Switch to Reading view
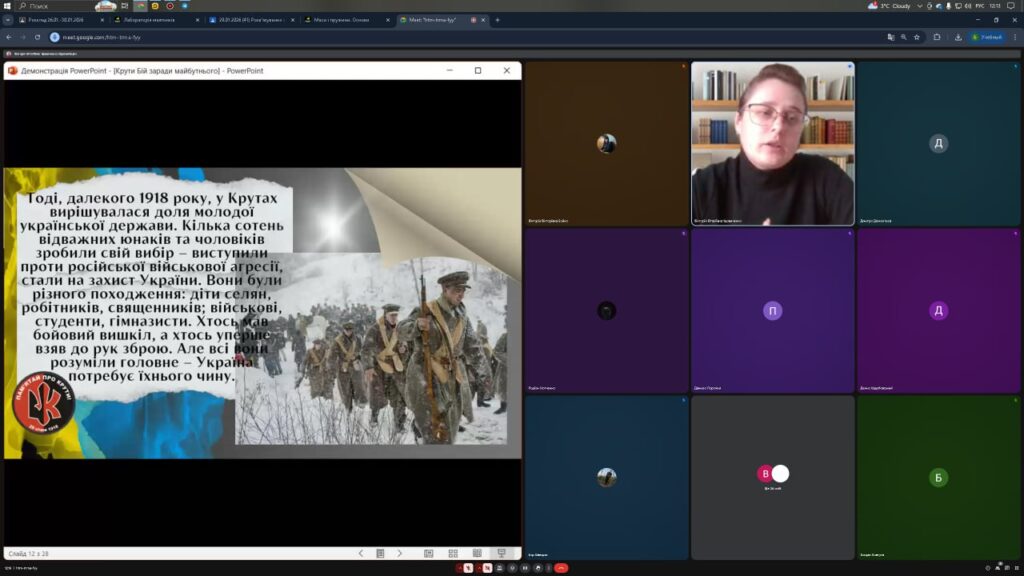This screenshot has width=1024, height=576. coord(476,553)
